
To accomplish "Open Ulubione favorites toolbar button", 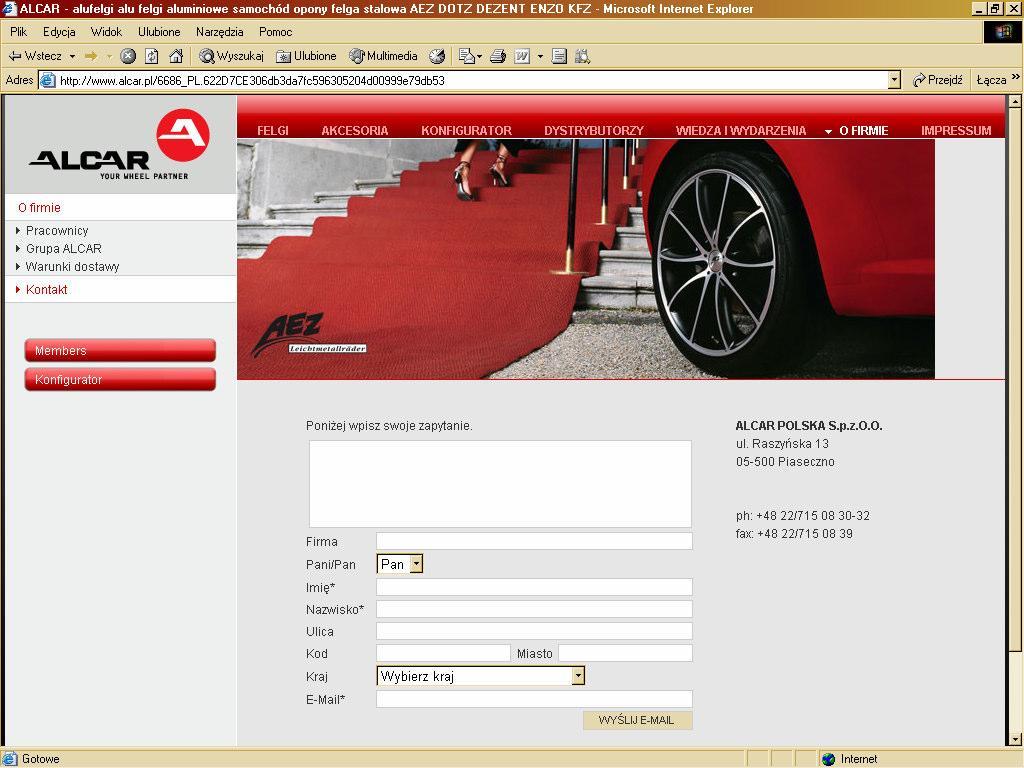I will tap(306, 56).
